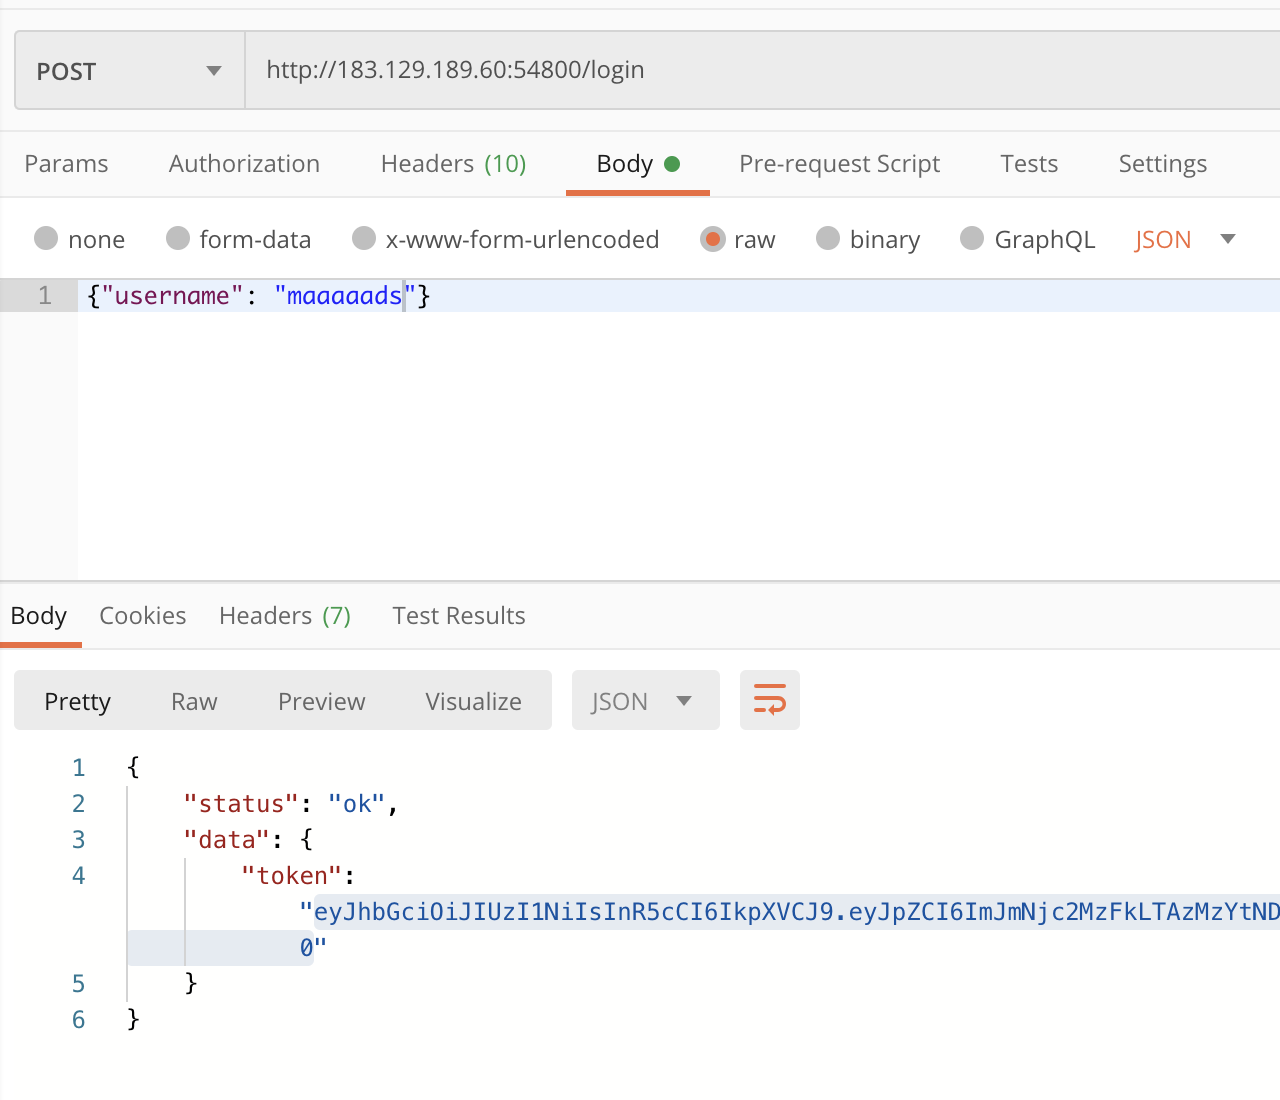The width and height of the screenshot is (1280, 1100).
Task: Click line number 1 in request editor
Action: pyautogui.click(x=45, y=296)
